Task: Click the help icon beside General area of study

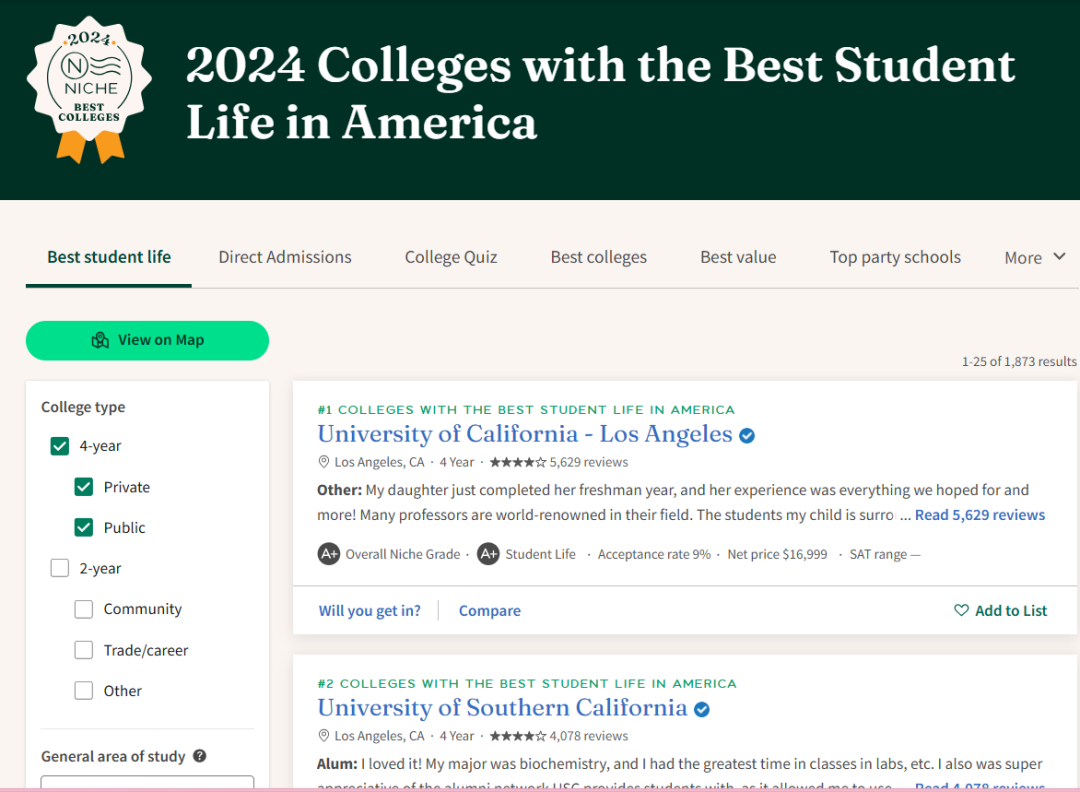Action: point(200,755)
